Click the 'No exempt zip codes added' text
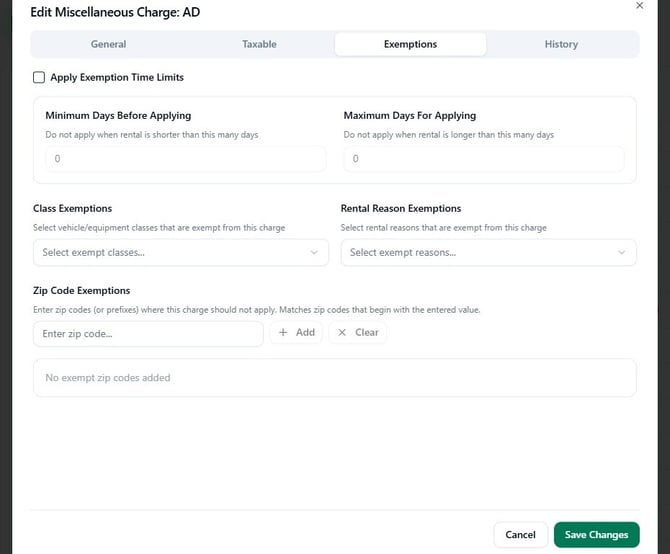Screen dimensions: 670x554 pyautogui.click(x=108, y=378)
